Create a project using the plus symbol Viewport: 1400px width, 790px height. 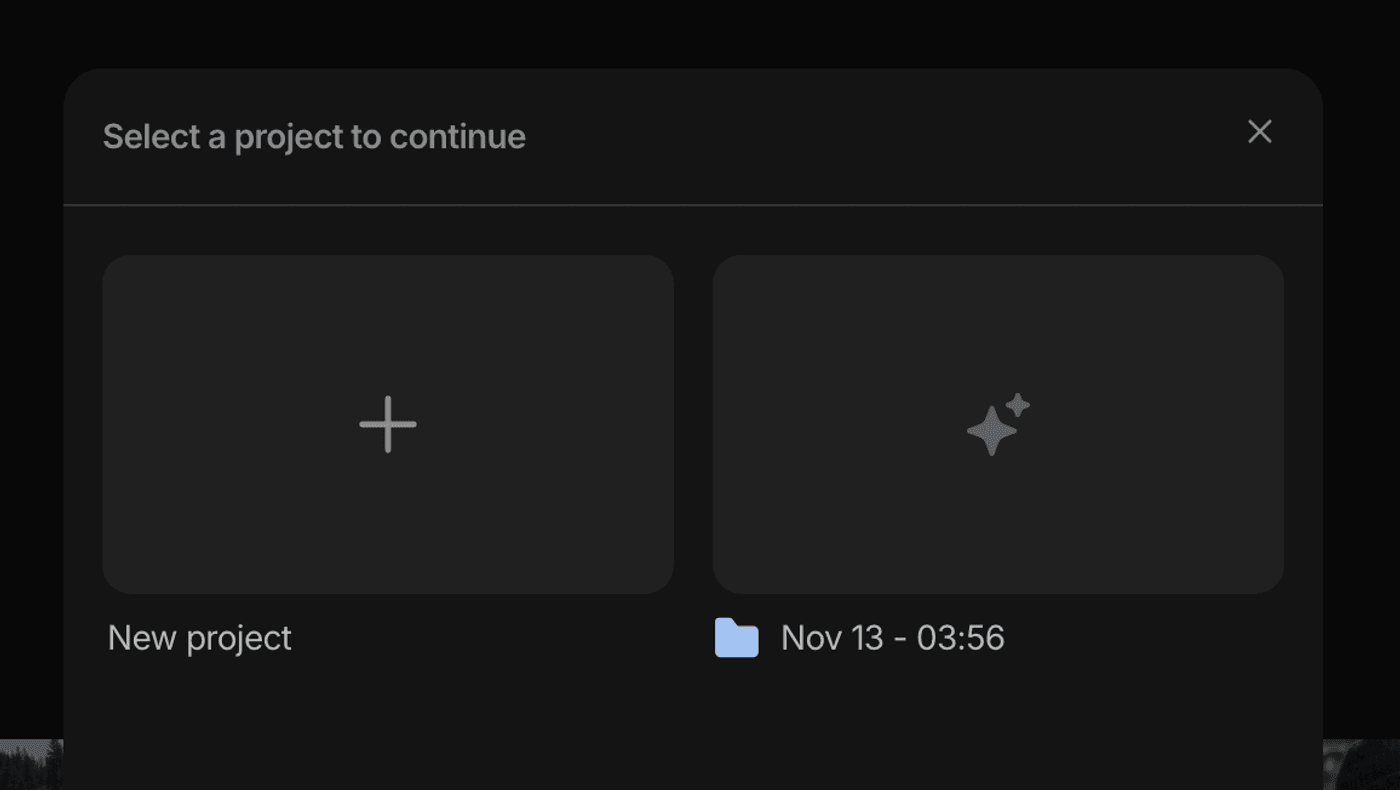[388, 424]
